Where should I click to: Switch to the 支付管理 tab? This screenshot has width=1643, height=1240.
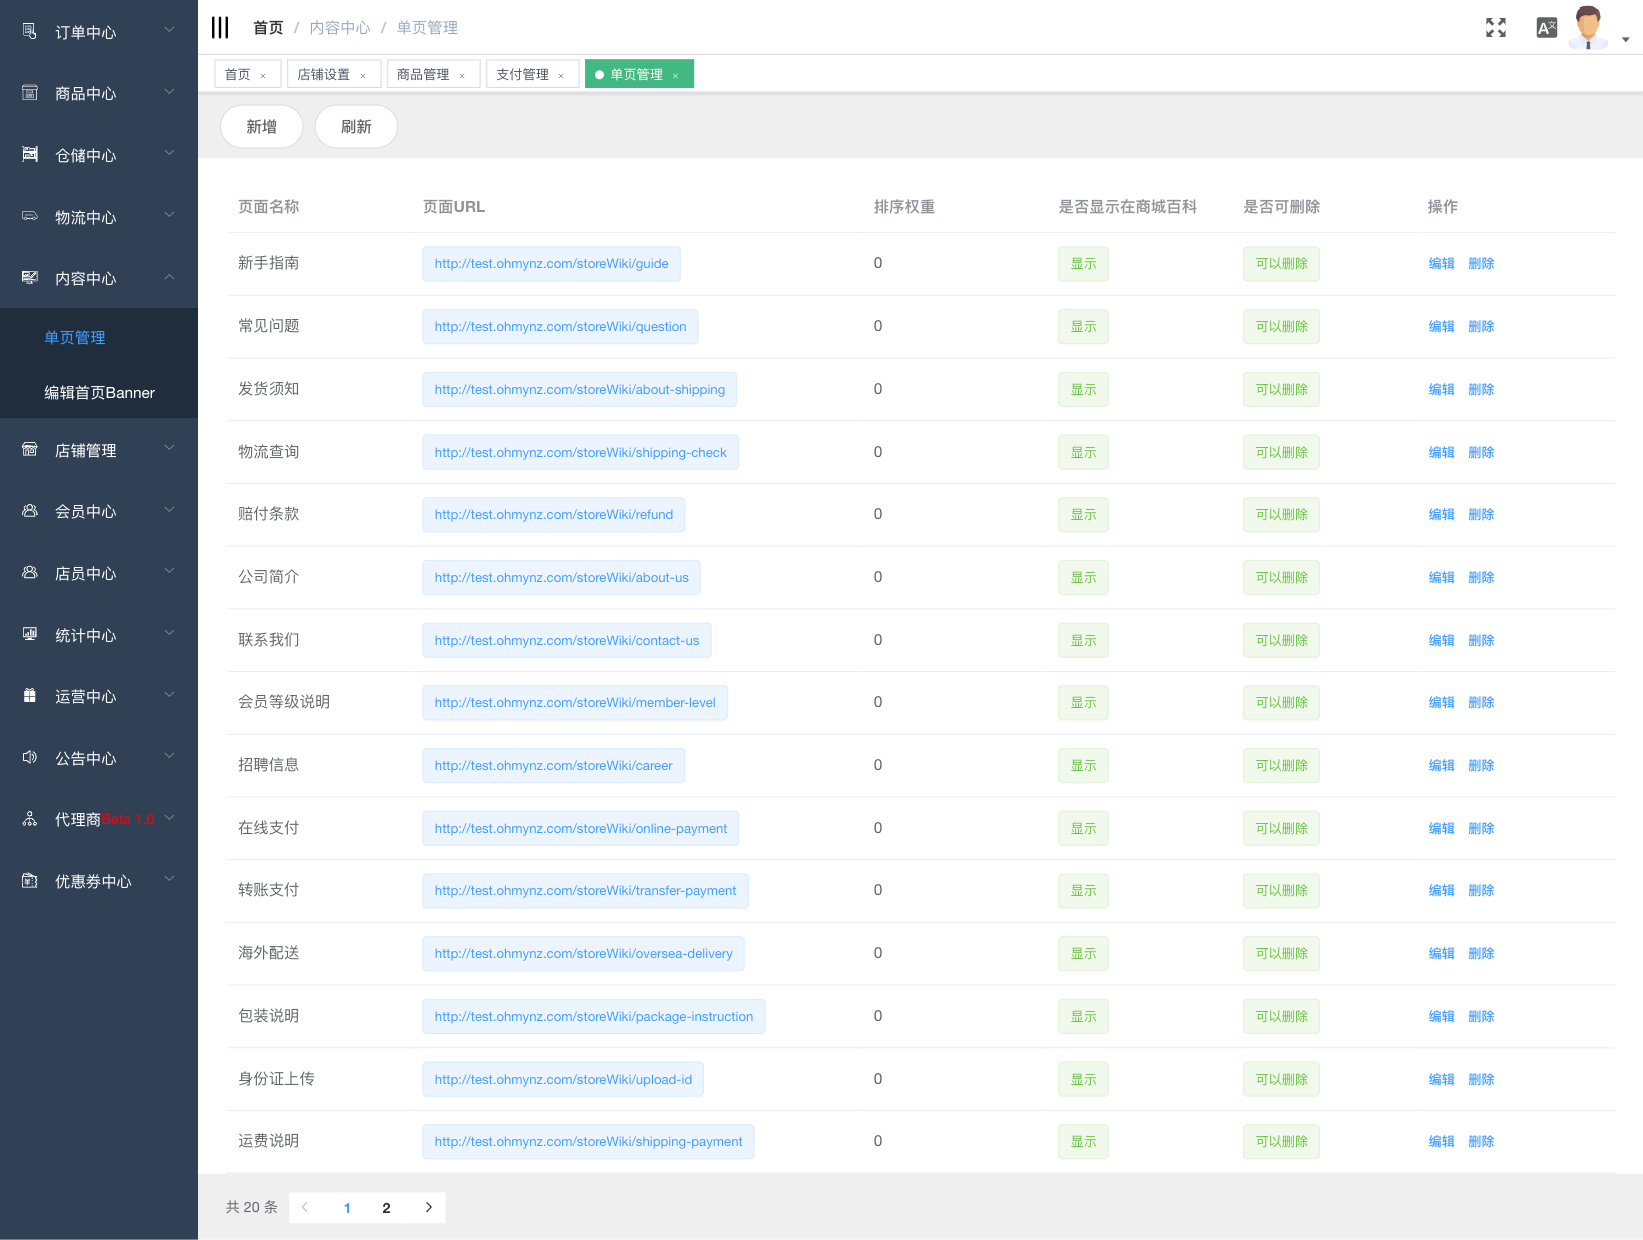(522, 75)
